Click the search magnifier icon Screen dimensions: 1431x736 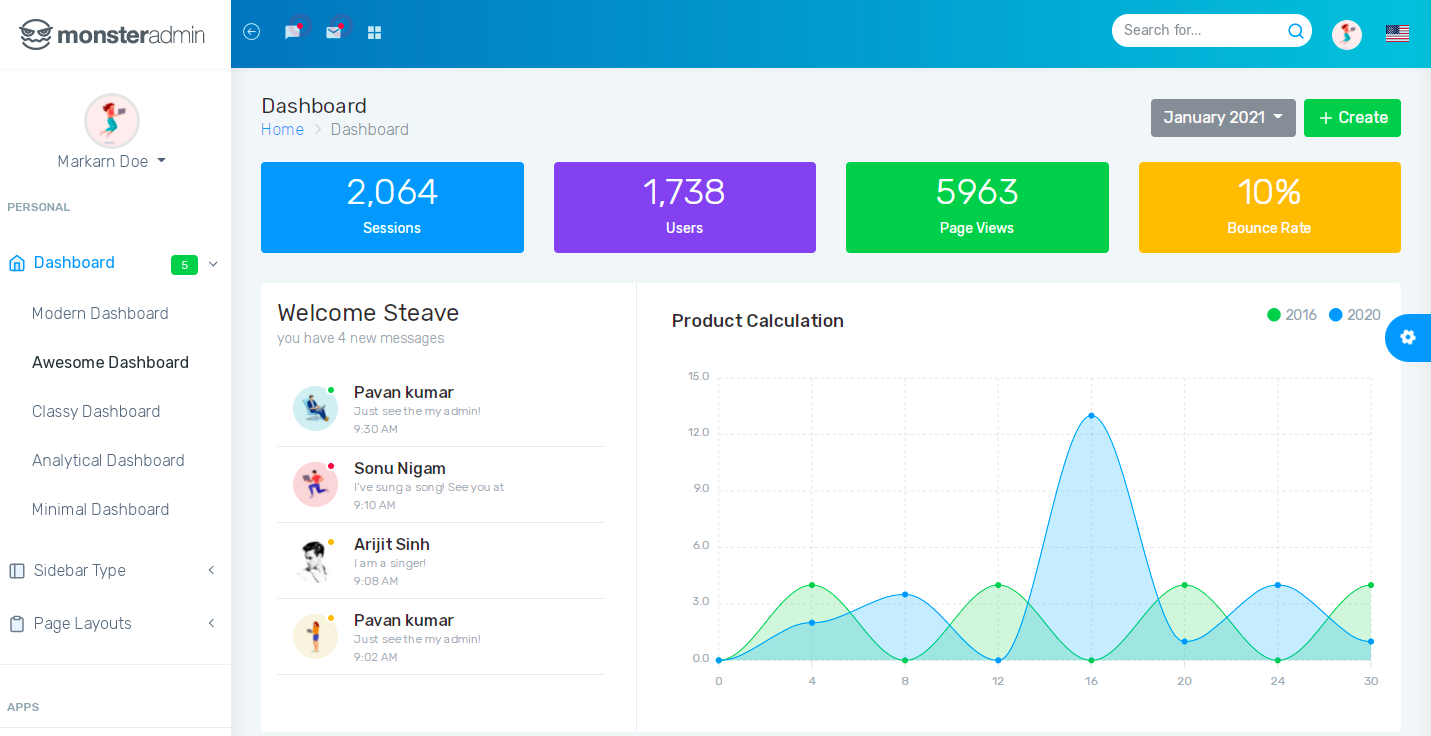tap(1296, 31)
